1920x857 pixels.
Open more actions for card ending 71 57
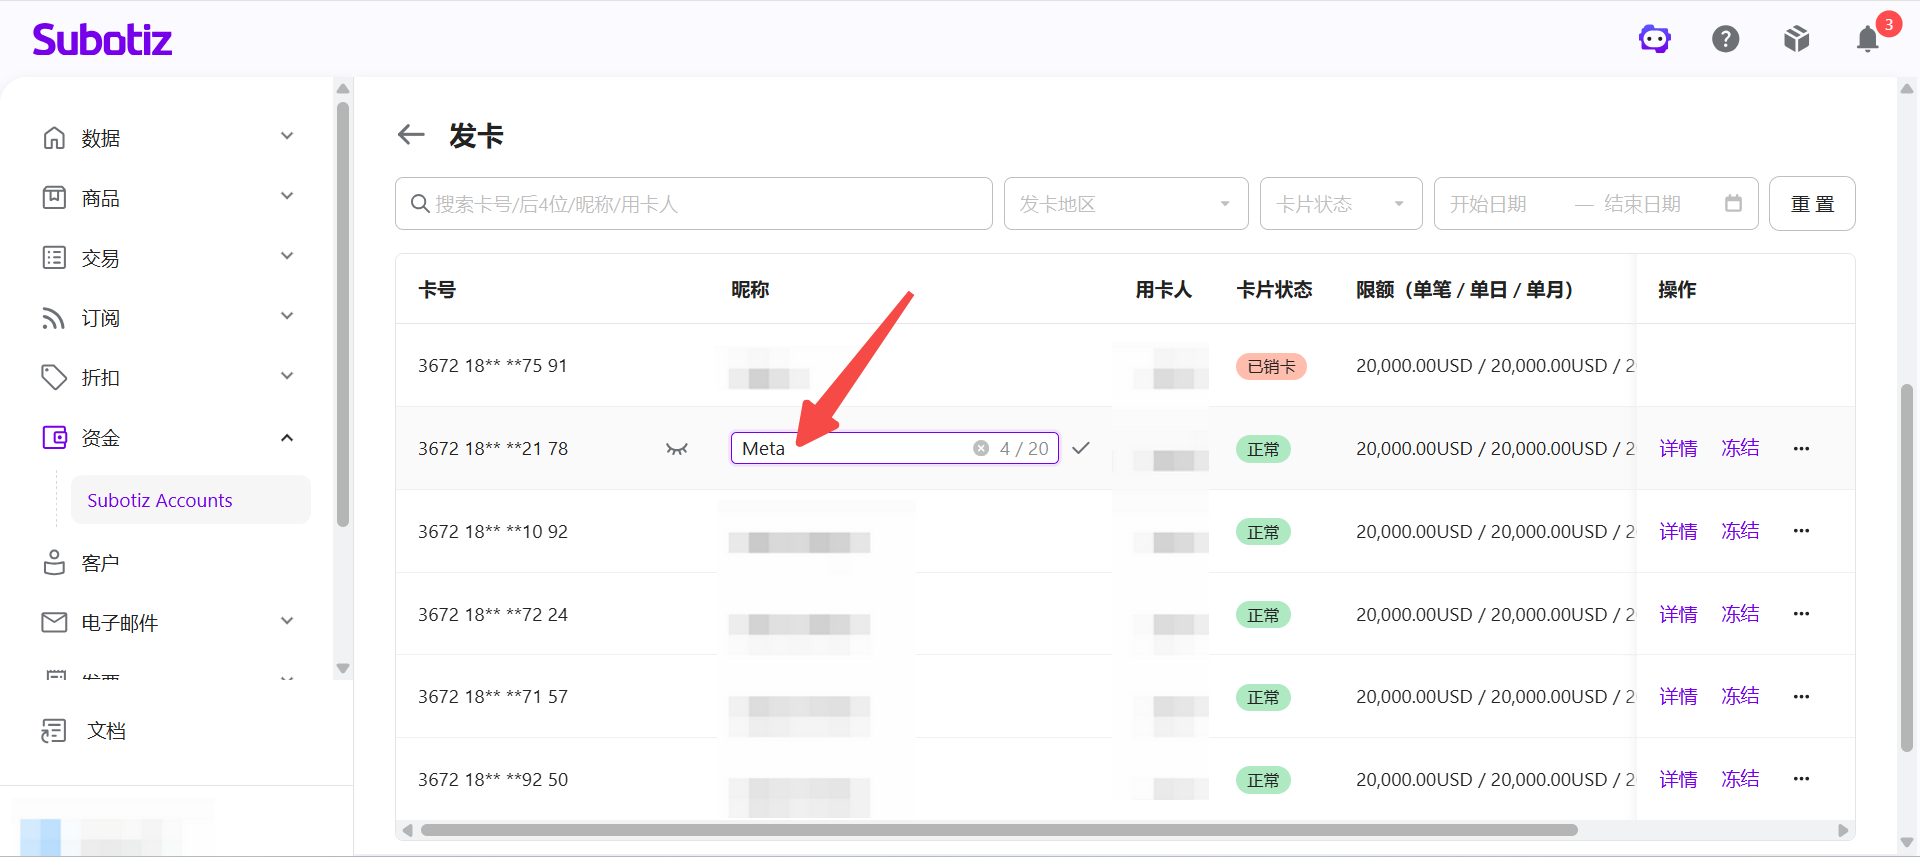pos(1802,696)
